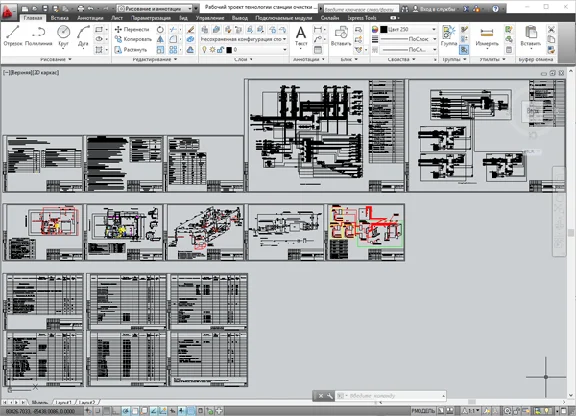
Task: Select the Rotate tool icon
Action: pos(160,29)
